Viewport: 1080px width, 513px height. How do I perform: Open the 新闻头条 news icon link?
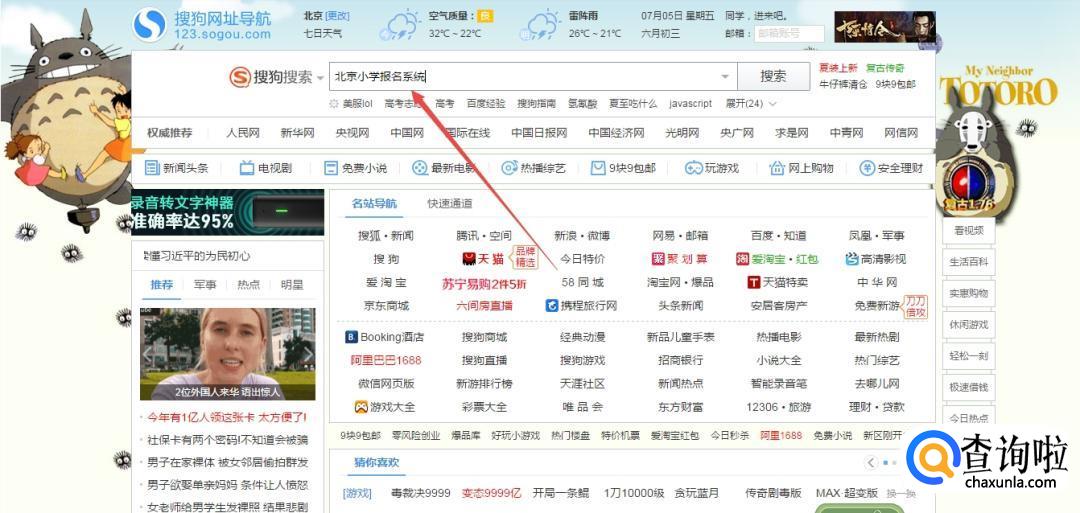(152, 168)
